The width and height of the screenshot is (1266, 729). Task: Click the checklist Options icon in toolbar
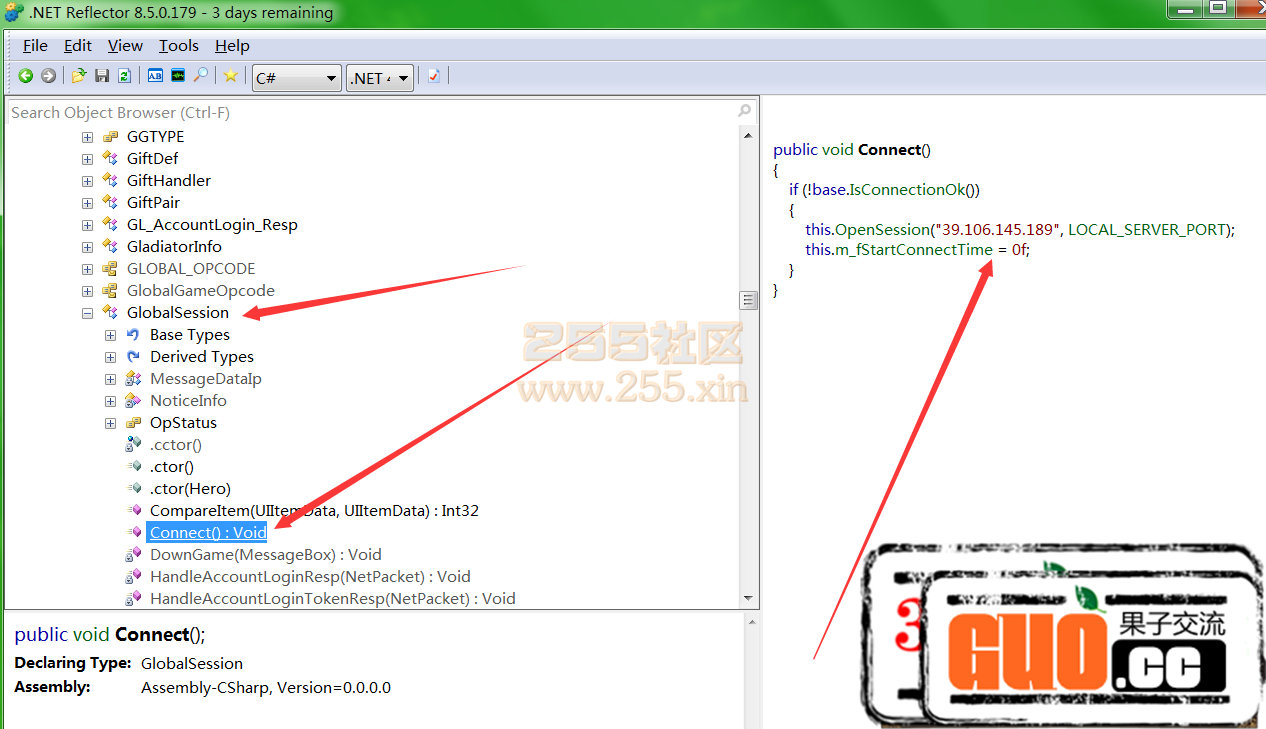[x=434, y=76]
